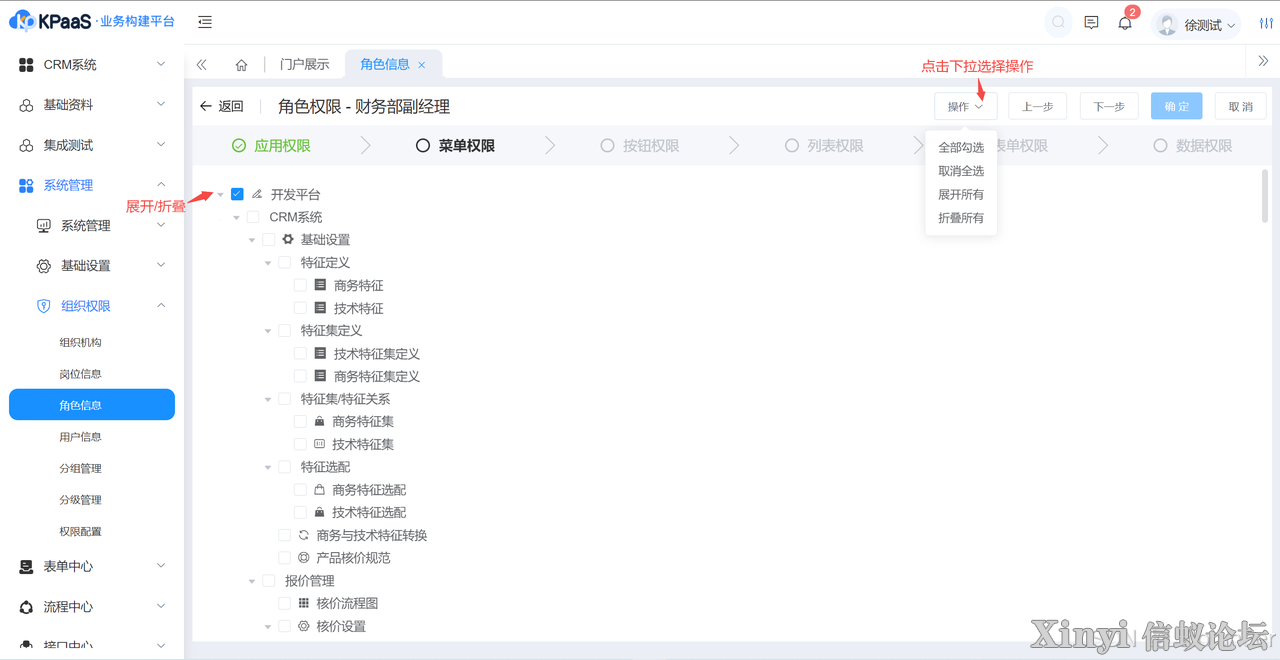1280x660 pixels.
Task: Check the 技术特征 checkbox
Action: click(301, 308)
